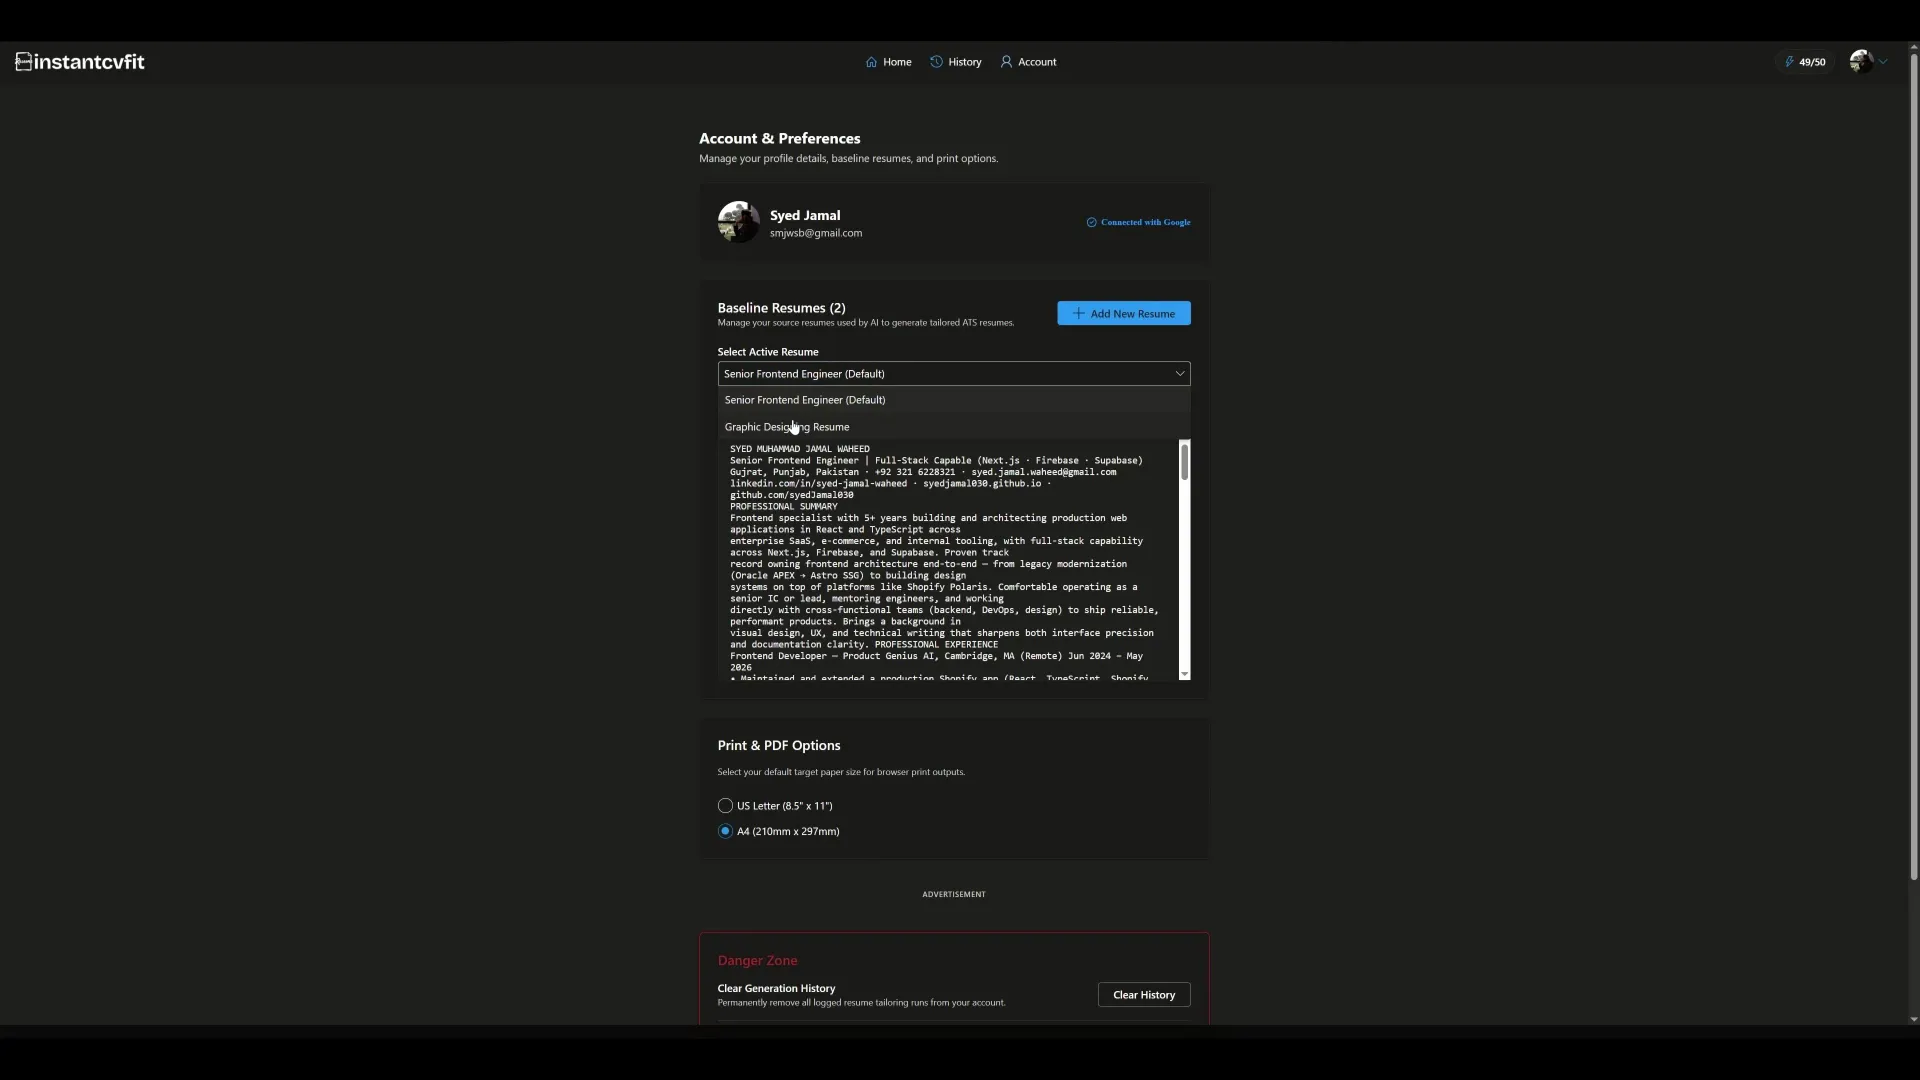
Task: Click Syed Jamal's profile picture
Action: click(738, 222)
